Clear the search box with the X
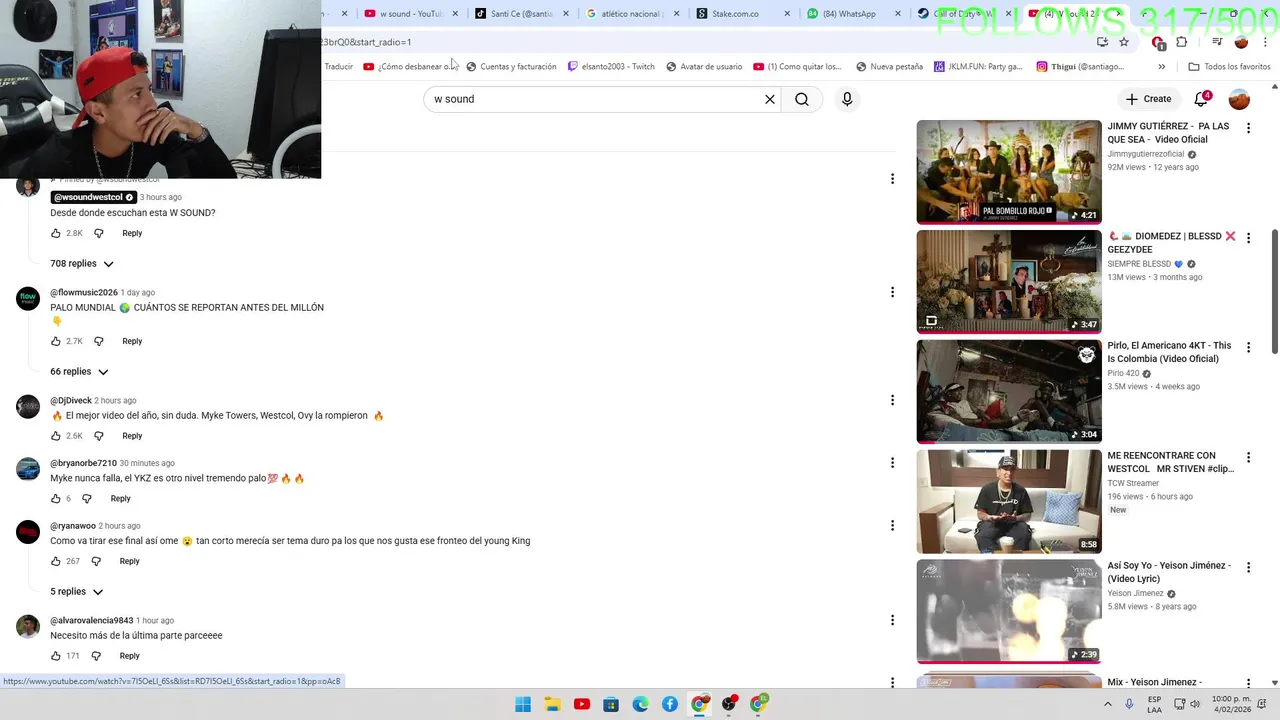This screenshot has height=720, width=1280. click(x=770, y=99)
